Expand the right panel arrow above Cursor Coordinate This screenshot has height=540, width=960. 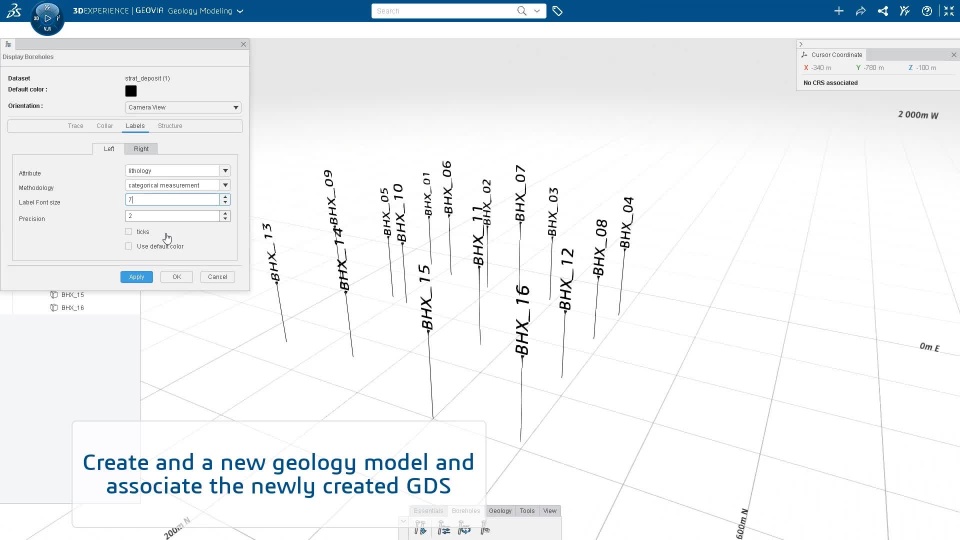(801, 44)
